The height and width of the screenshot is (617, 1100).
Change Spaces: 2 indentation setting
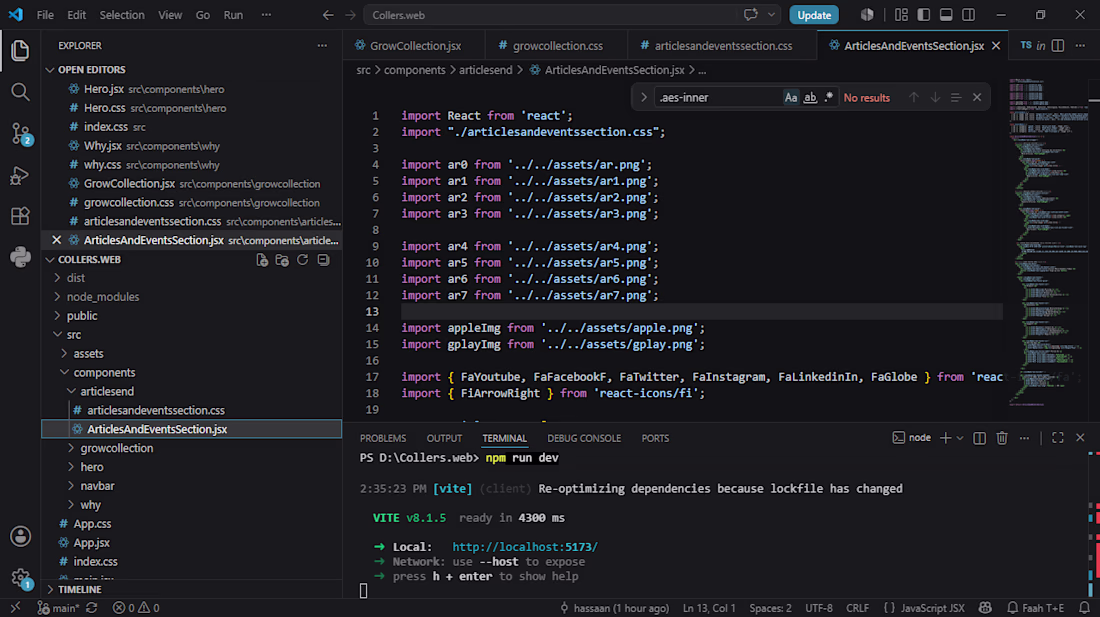pos(770,608)
